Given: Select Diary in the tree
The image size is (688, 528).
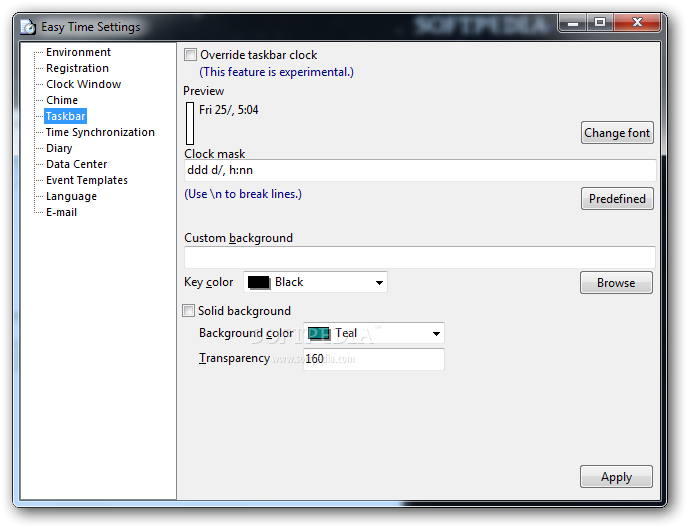Looking at the screenshot, I should point(59,148).
